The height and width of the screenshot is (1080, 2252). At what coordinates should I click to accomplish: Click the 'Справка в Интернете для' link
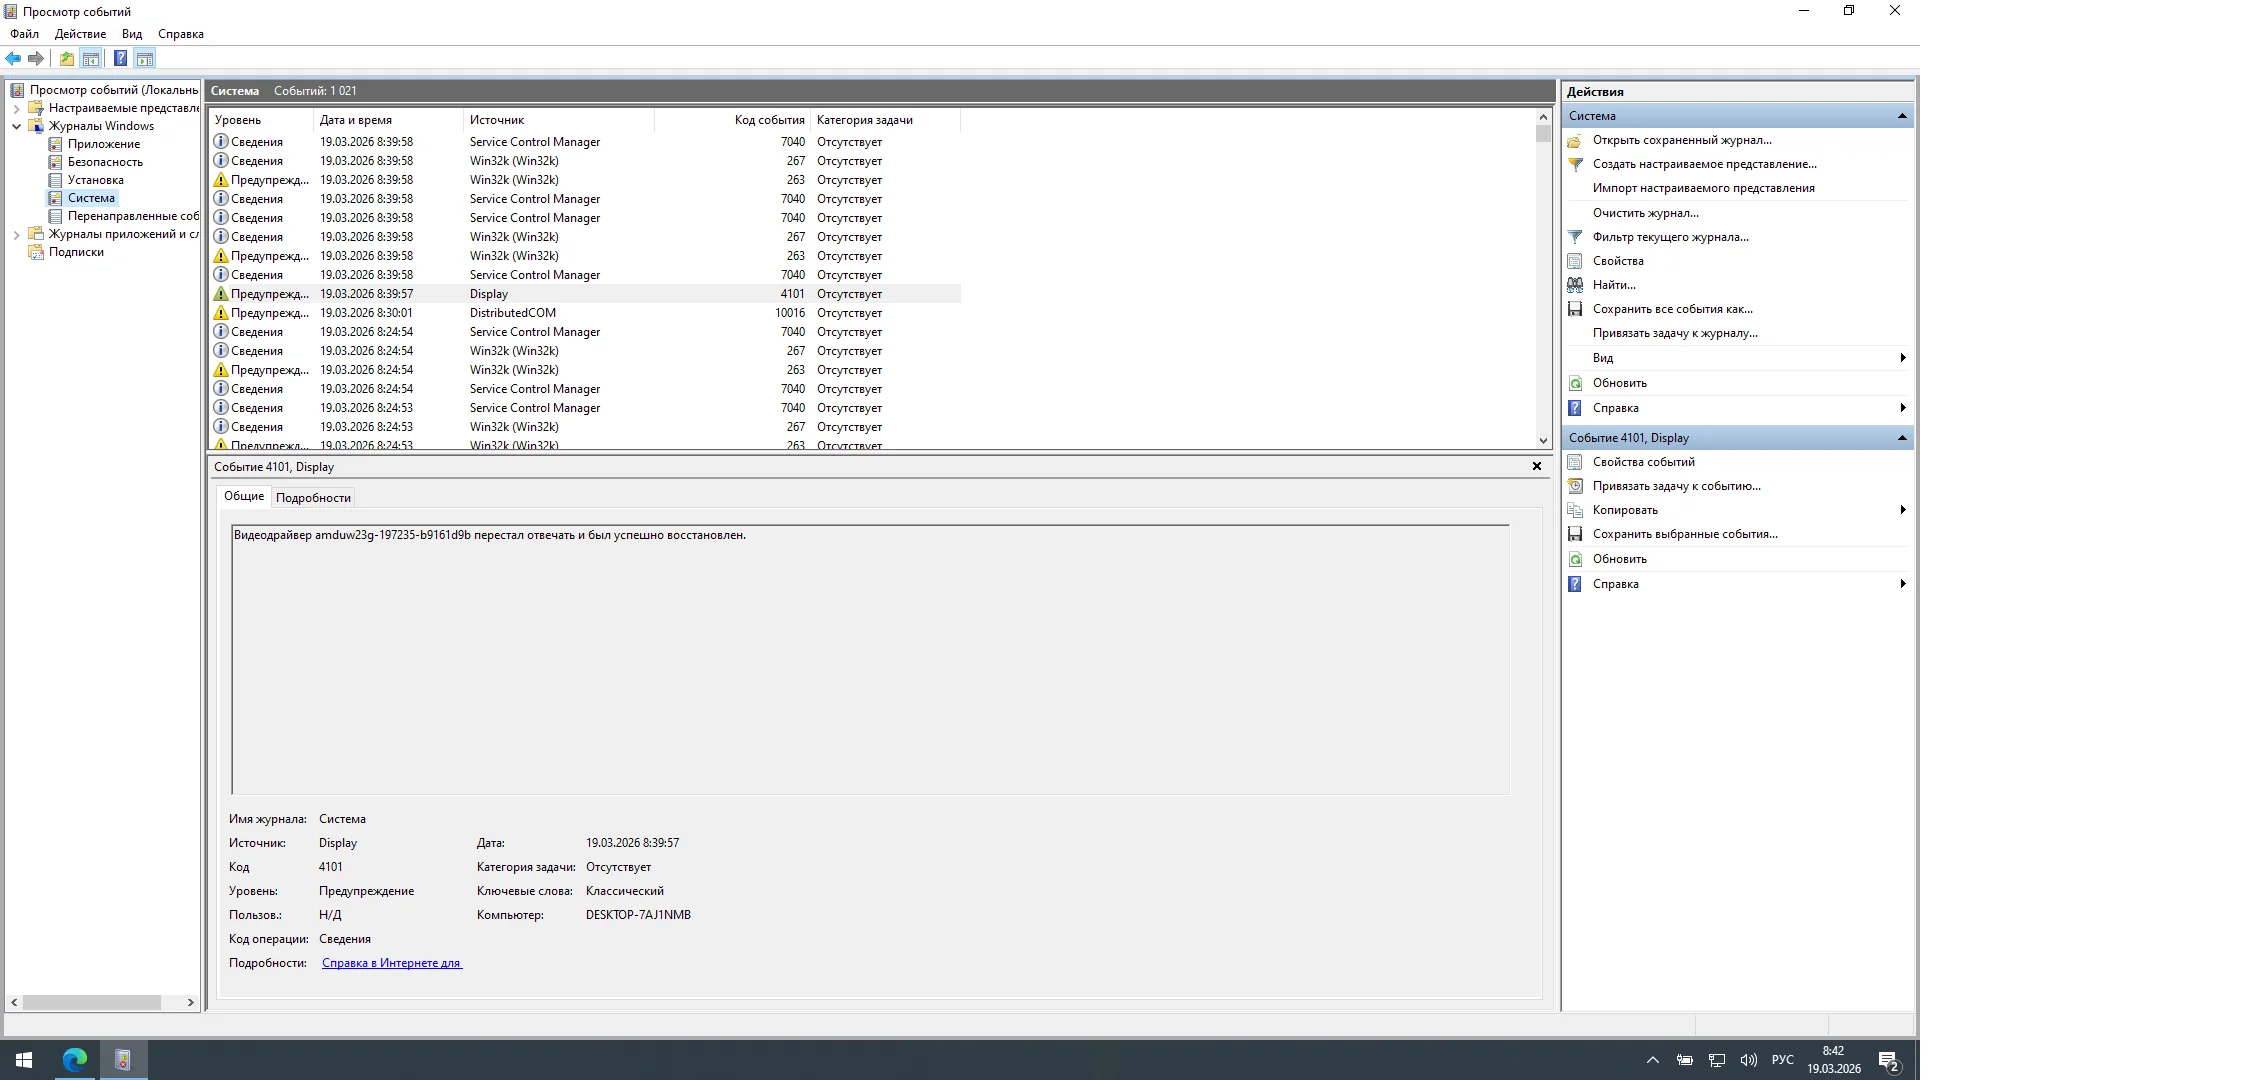point(392,963)
